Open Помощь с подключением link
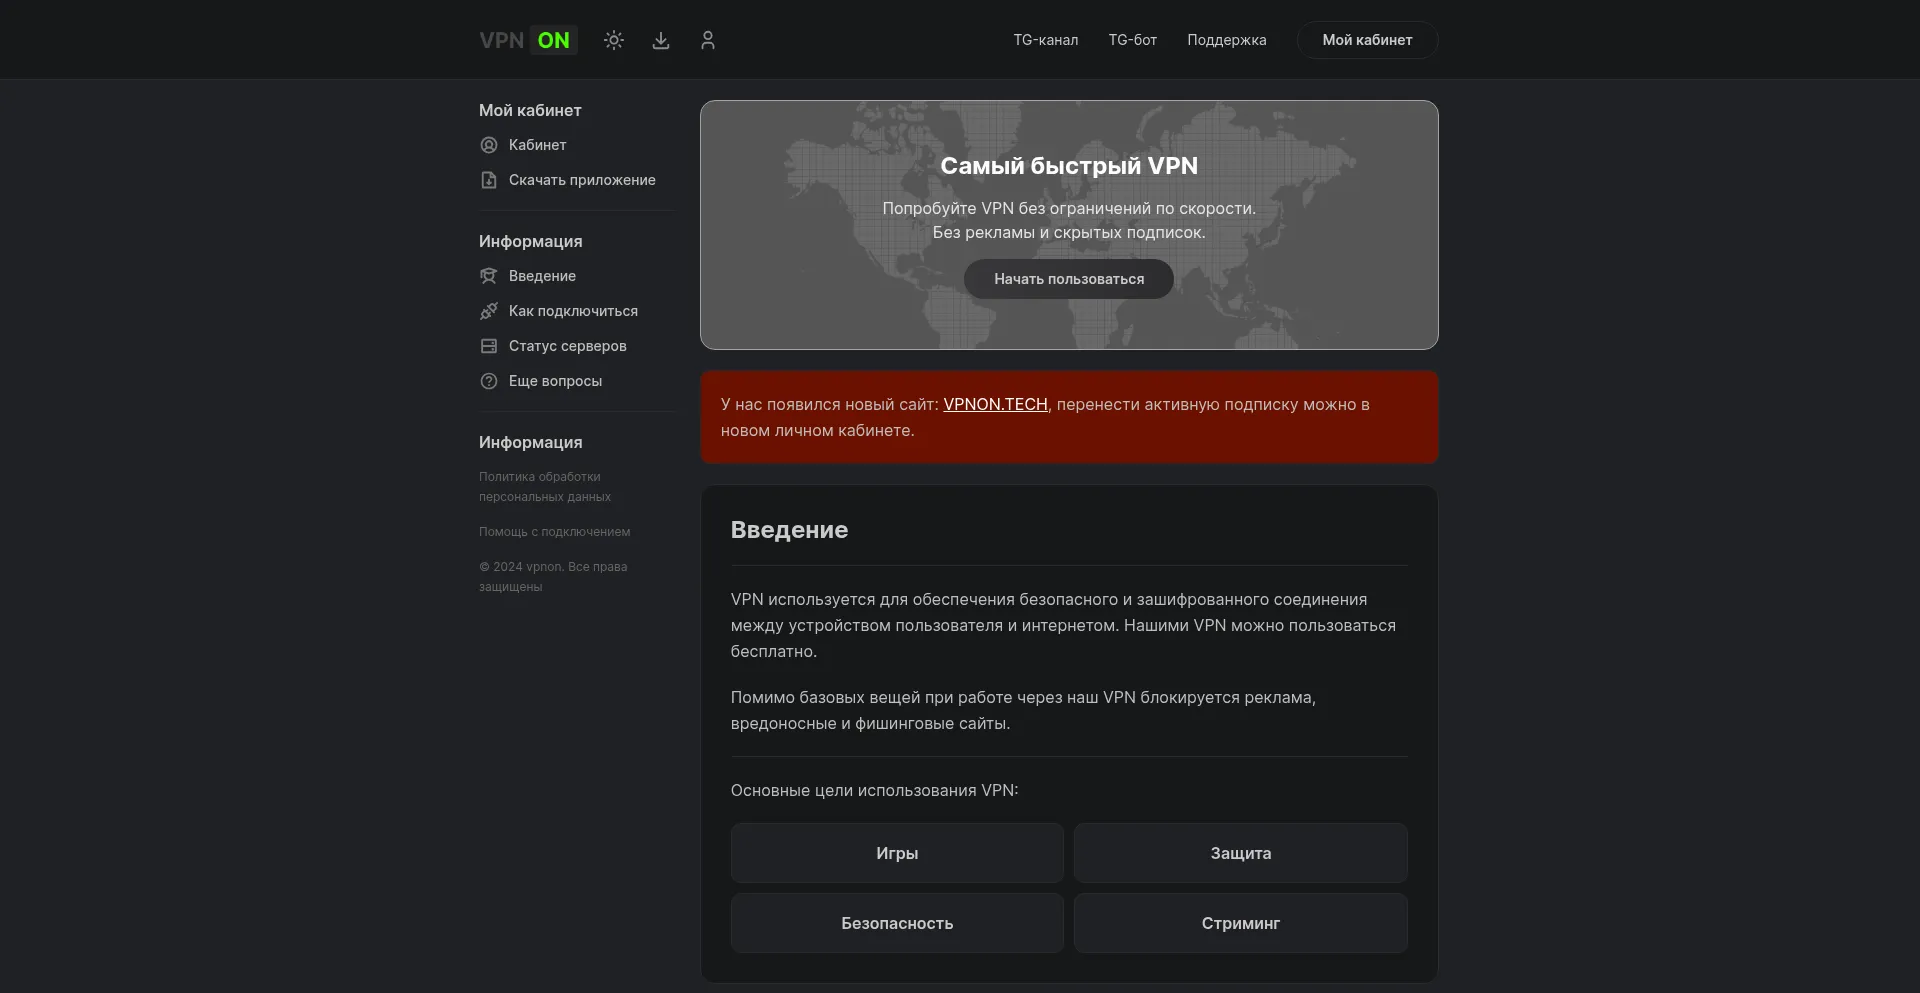Screen dimensions: 1920x993 coord(554,532)
